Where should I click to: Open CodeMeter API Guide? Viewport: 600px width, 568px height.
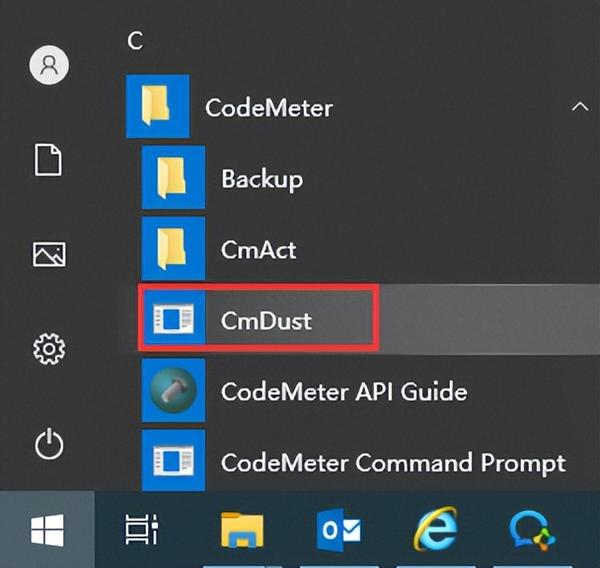click(344, 391)
